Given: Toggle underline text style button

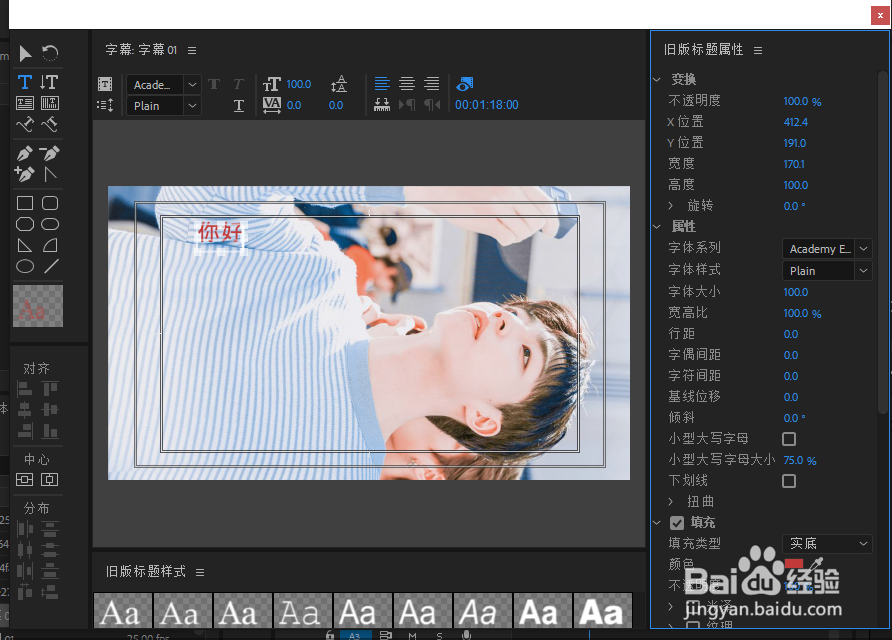Looking at the screenshot, I should (239, 105).
